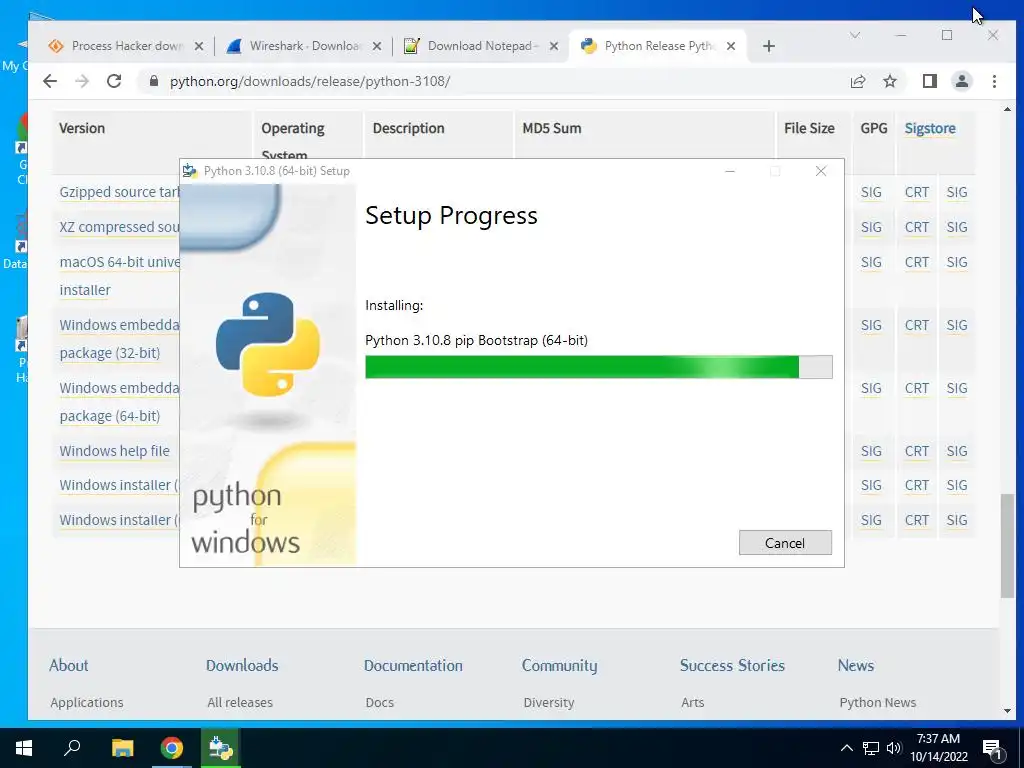Click CRT in Windows help file row
The image size is (1024, 768).
point(917,451)
